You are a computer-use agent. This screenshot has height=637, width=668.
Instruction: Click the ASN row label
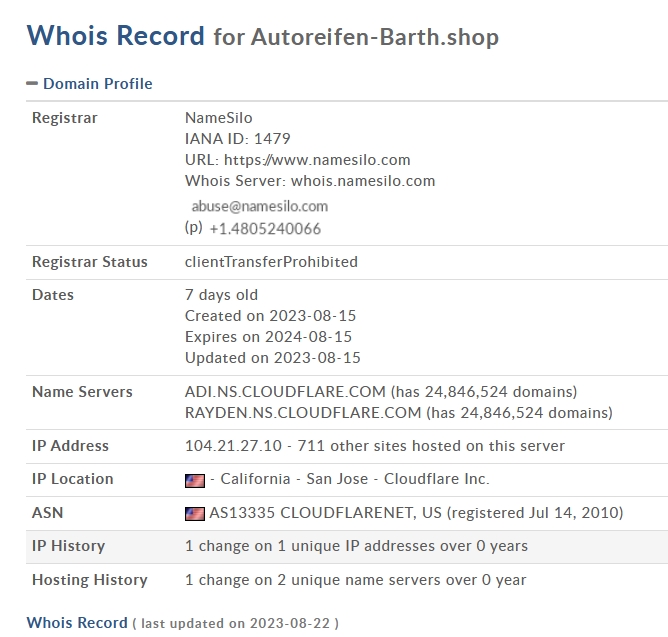click(x=47, y=513)
